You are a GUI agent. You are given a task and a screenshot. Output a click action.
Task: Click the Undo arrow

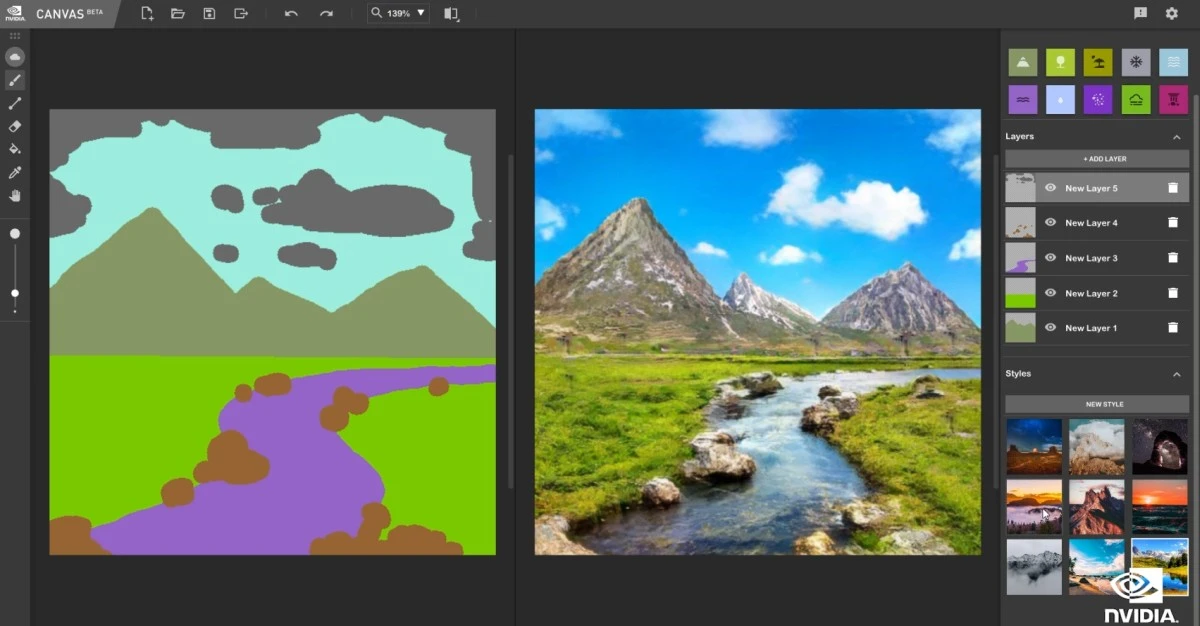(290, 14)
